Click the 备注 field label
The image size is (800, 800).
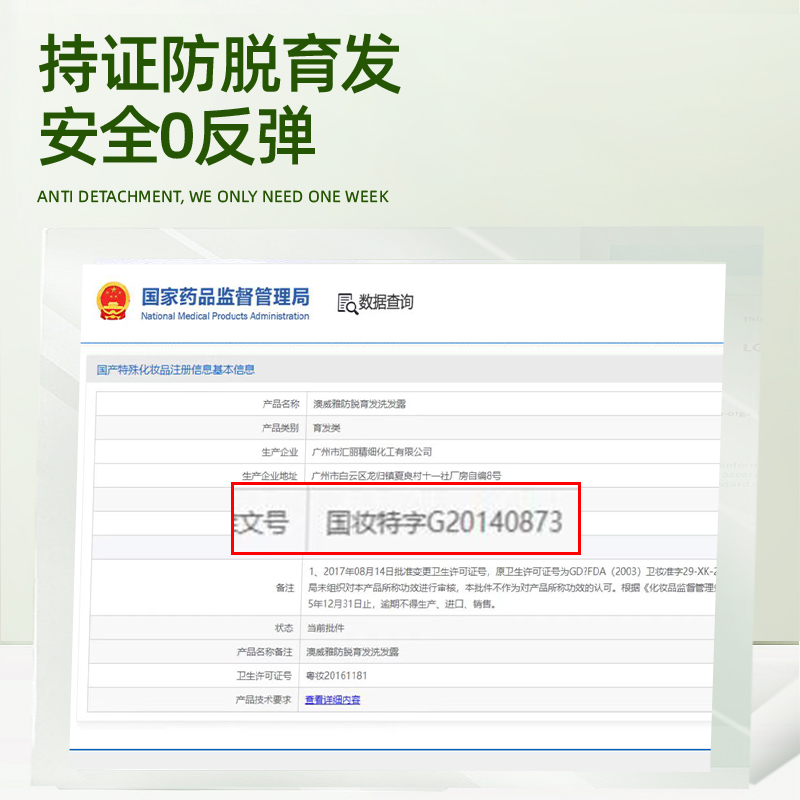pyautogui.click(x=285, y=588)
